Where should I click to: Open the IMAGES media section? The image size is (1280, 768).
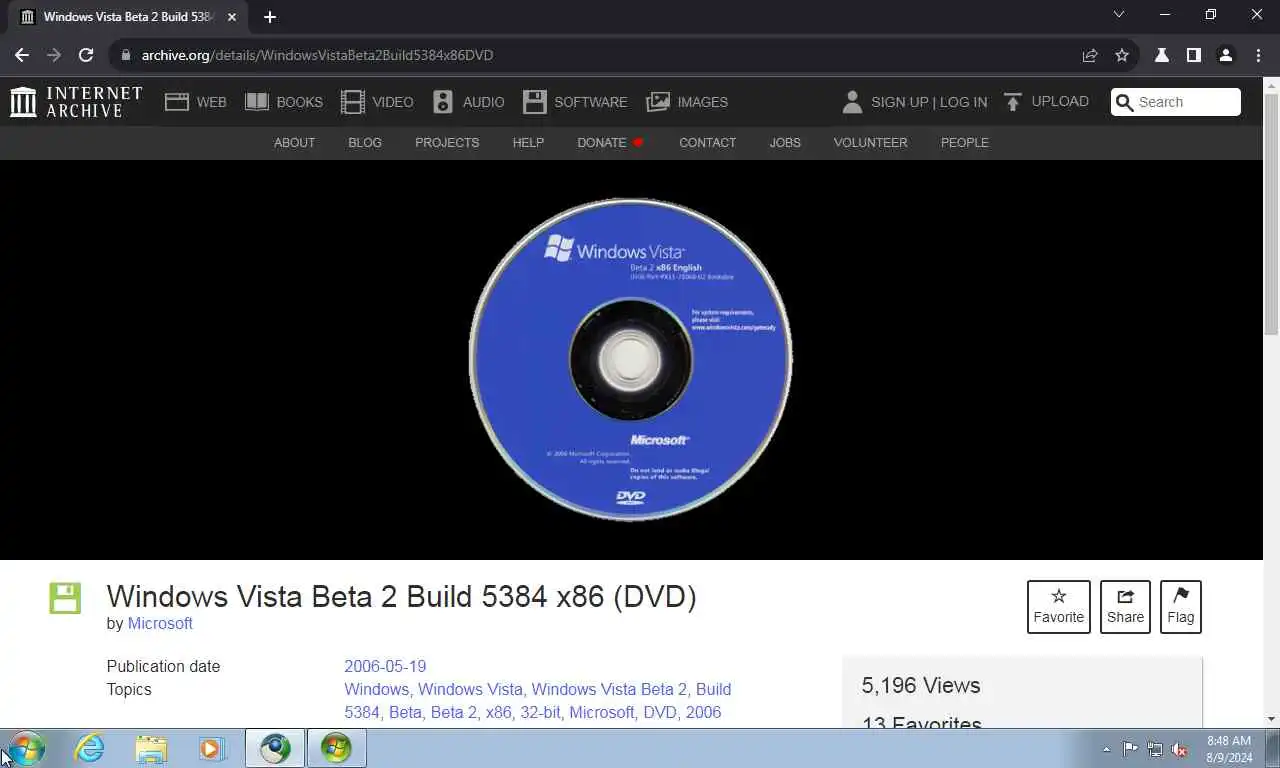pos(687,102)
